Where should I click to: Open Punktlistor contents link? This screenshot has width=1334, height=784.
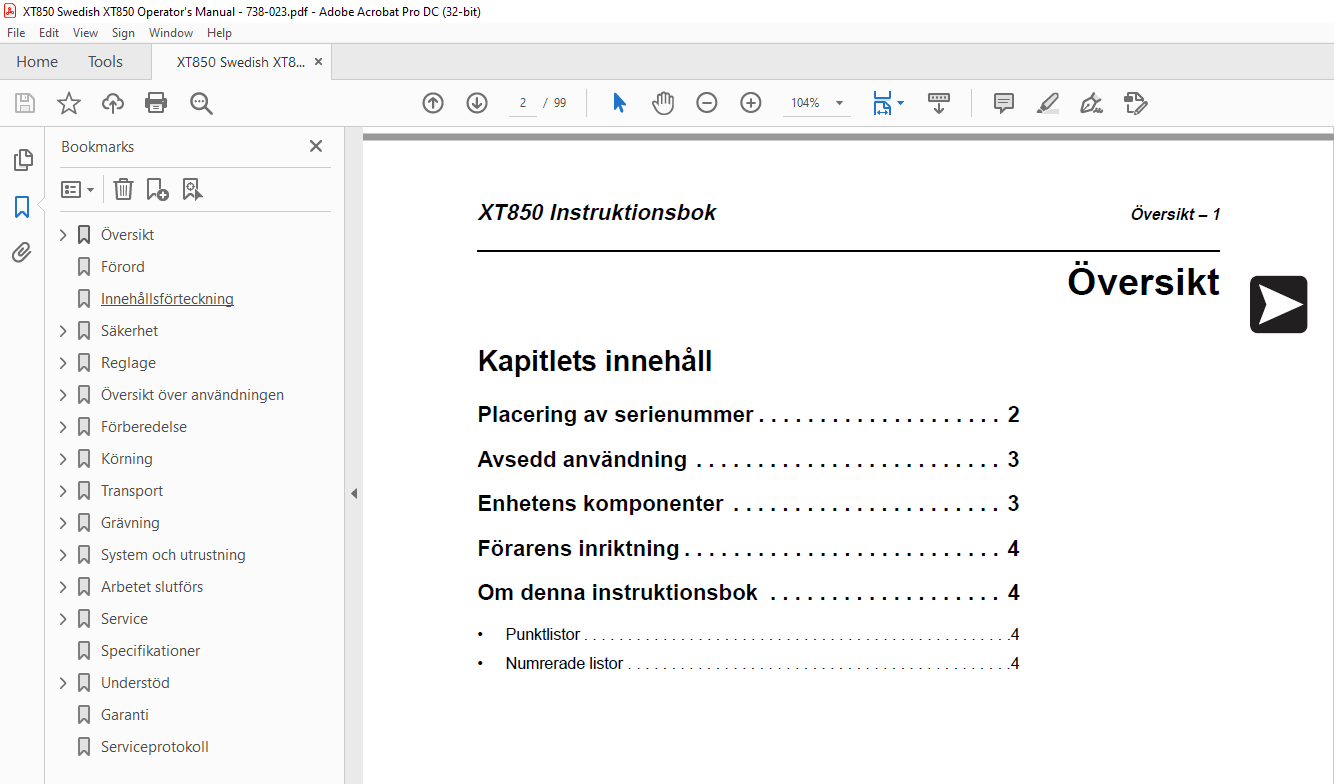click(x=762, y=635)
